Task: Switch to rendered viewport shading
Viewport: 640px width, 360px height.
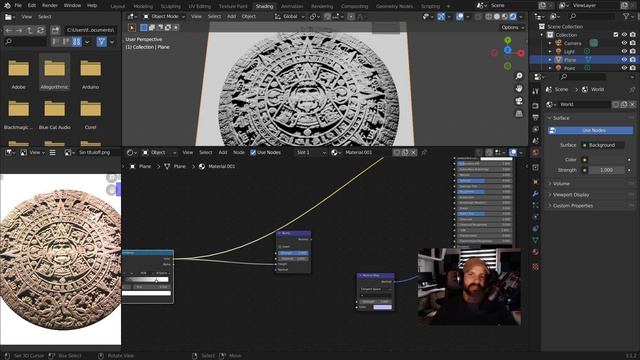Action: coord(513,17)
